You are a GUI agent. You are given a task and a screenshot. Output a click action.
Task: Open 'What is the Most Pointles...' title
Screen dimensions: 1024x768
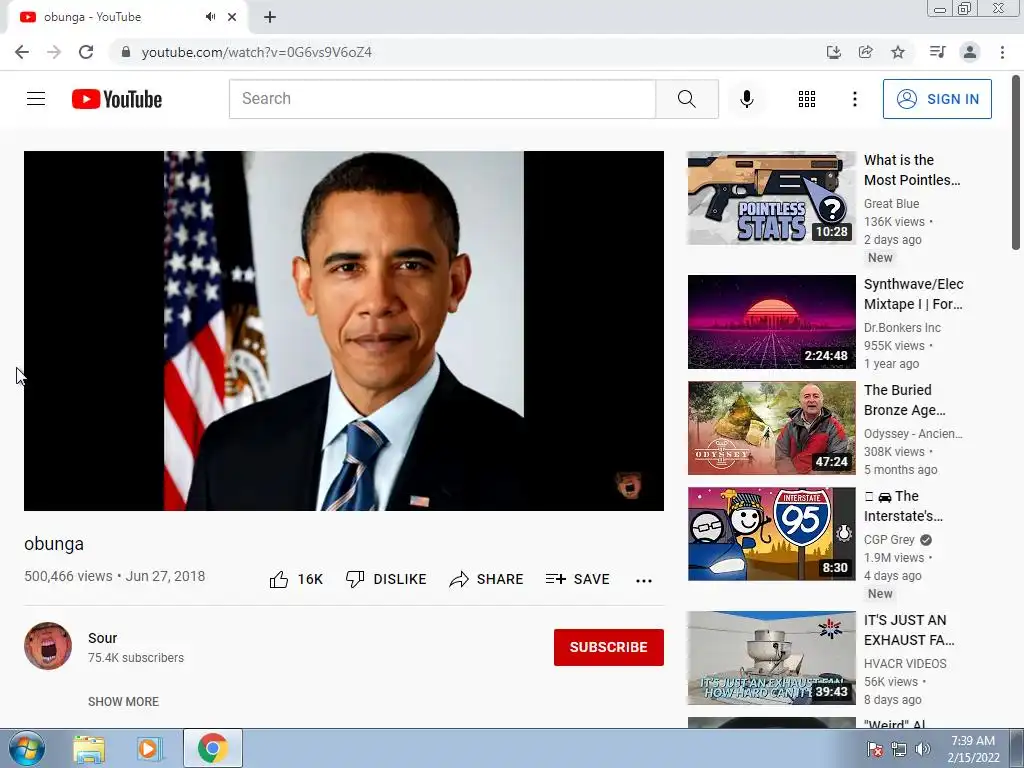coord(912,170)
